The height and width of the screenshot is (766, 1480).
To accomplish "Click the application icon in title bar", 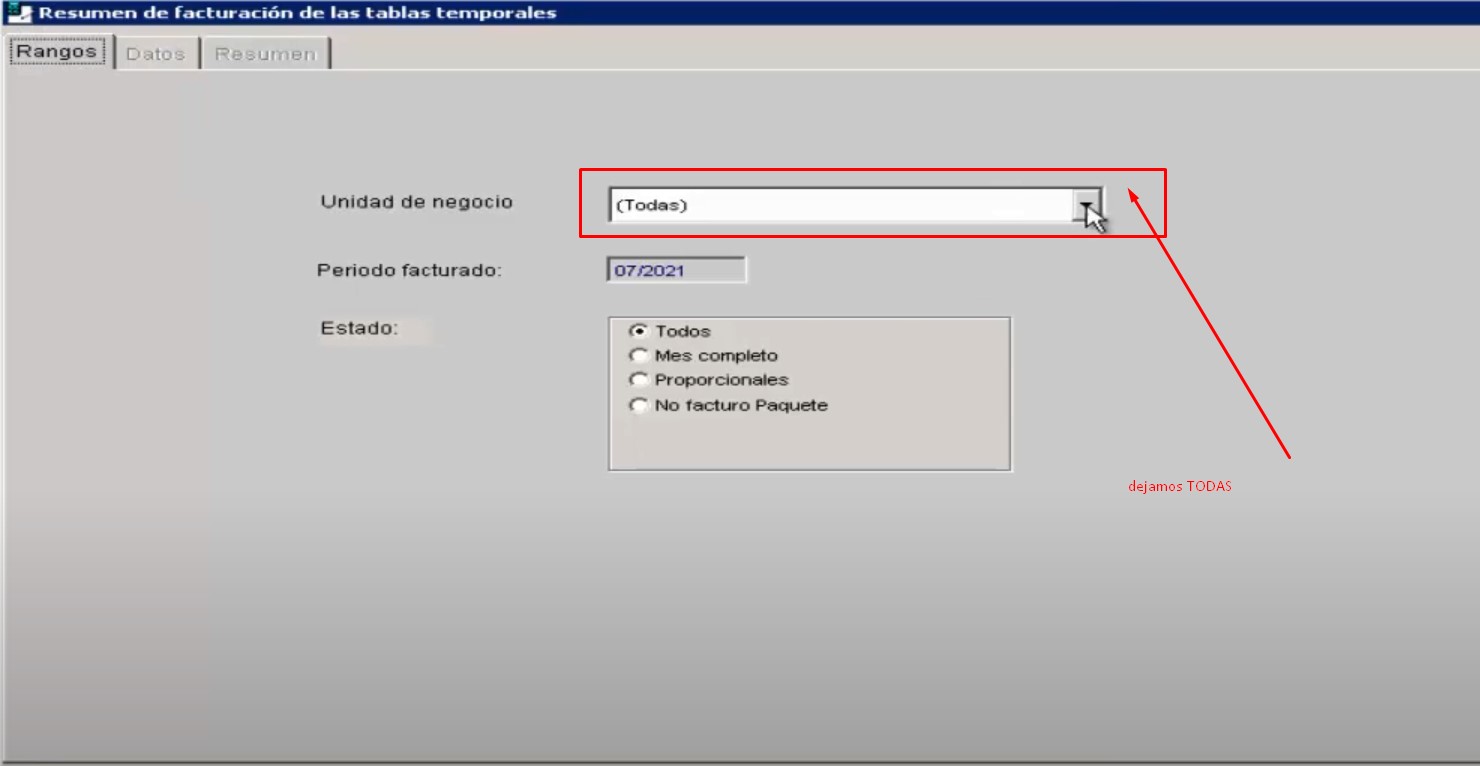I will pyautogui.click(x=19, y=13).
